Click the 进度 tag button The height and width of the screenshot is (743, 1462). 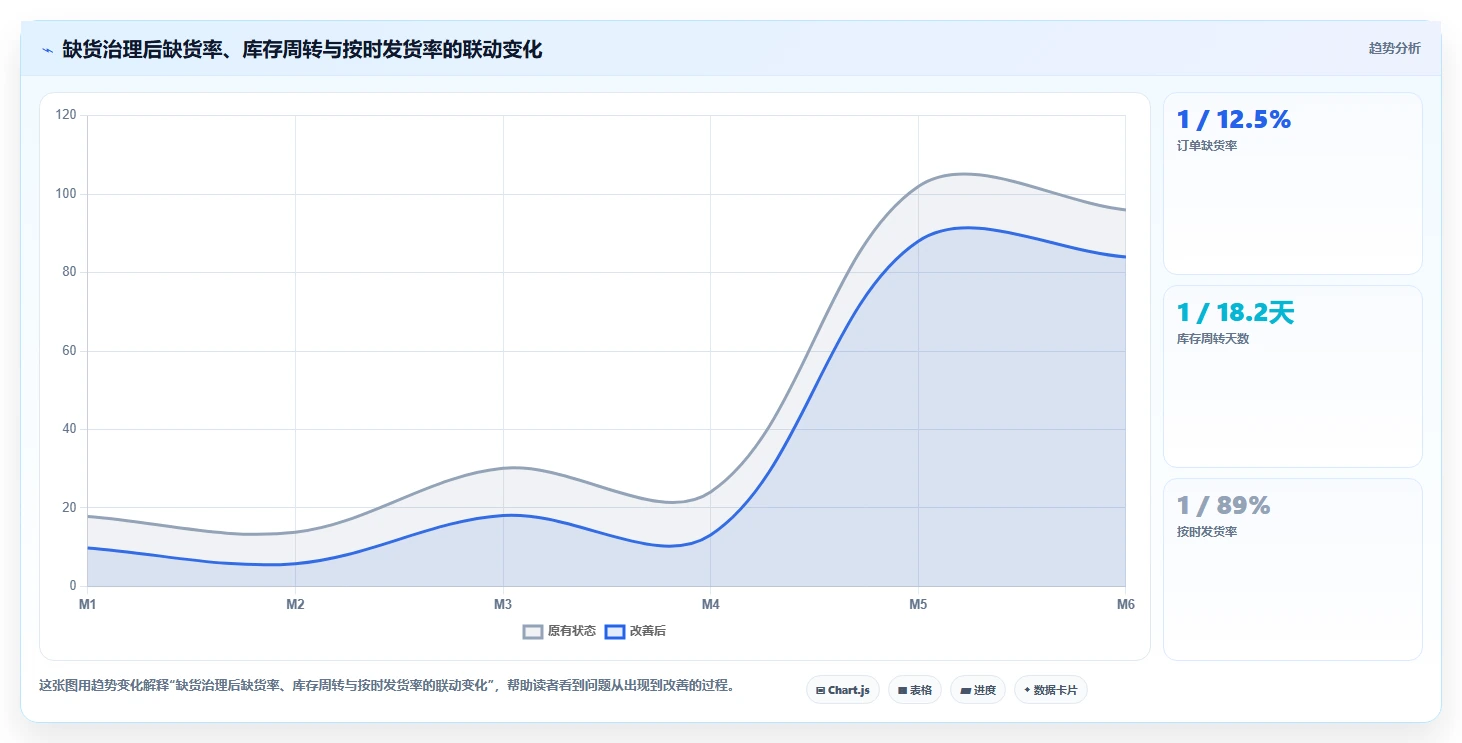point(977,690)
